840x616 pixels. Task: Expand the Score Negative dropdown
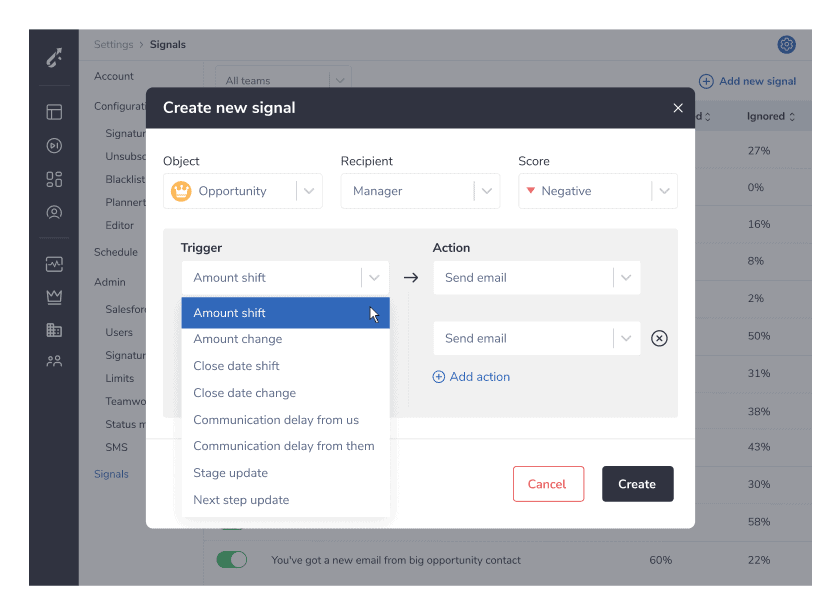coord(598,191)
